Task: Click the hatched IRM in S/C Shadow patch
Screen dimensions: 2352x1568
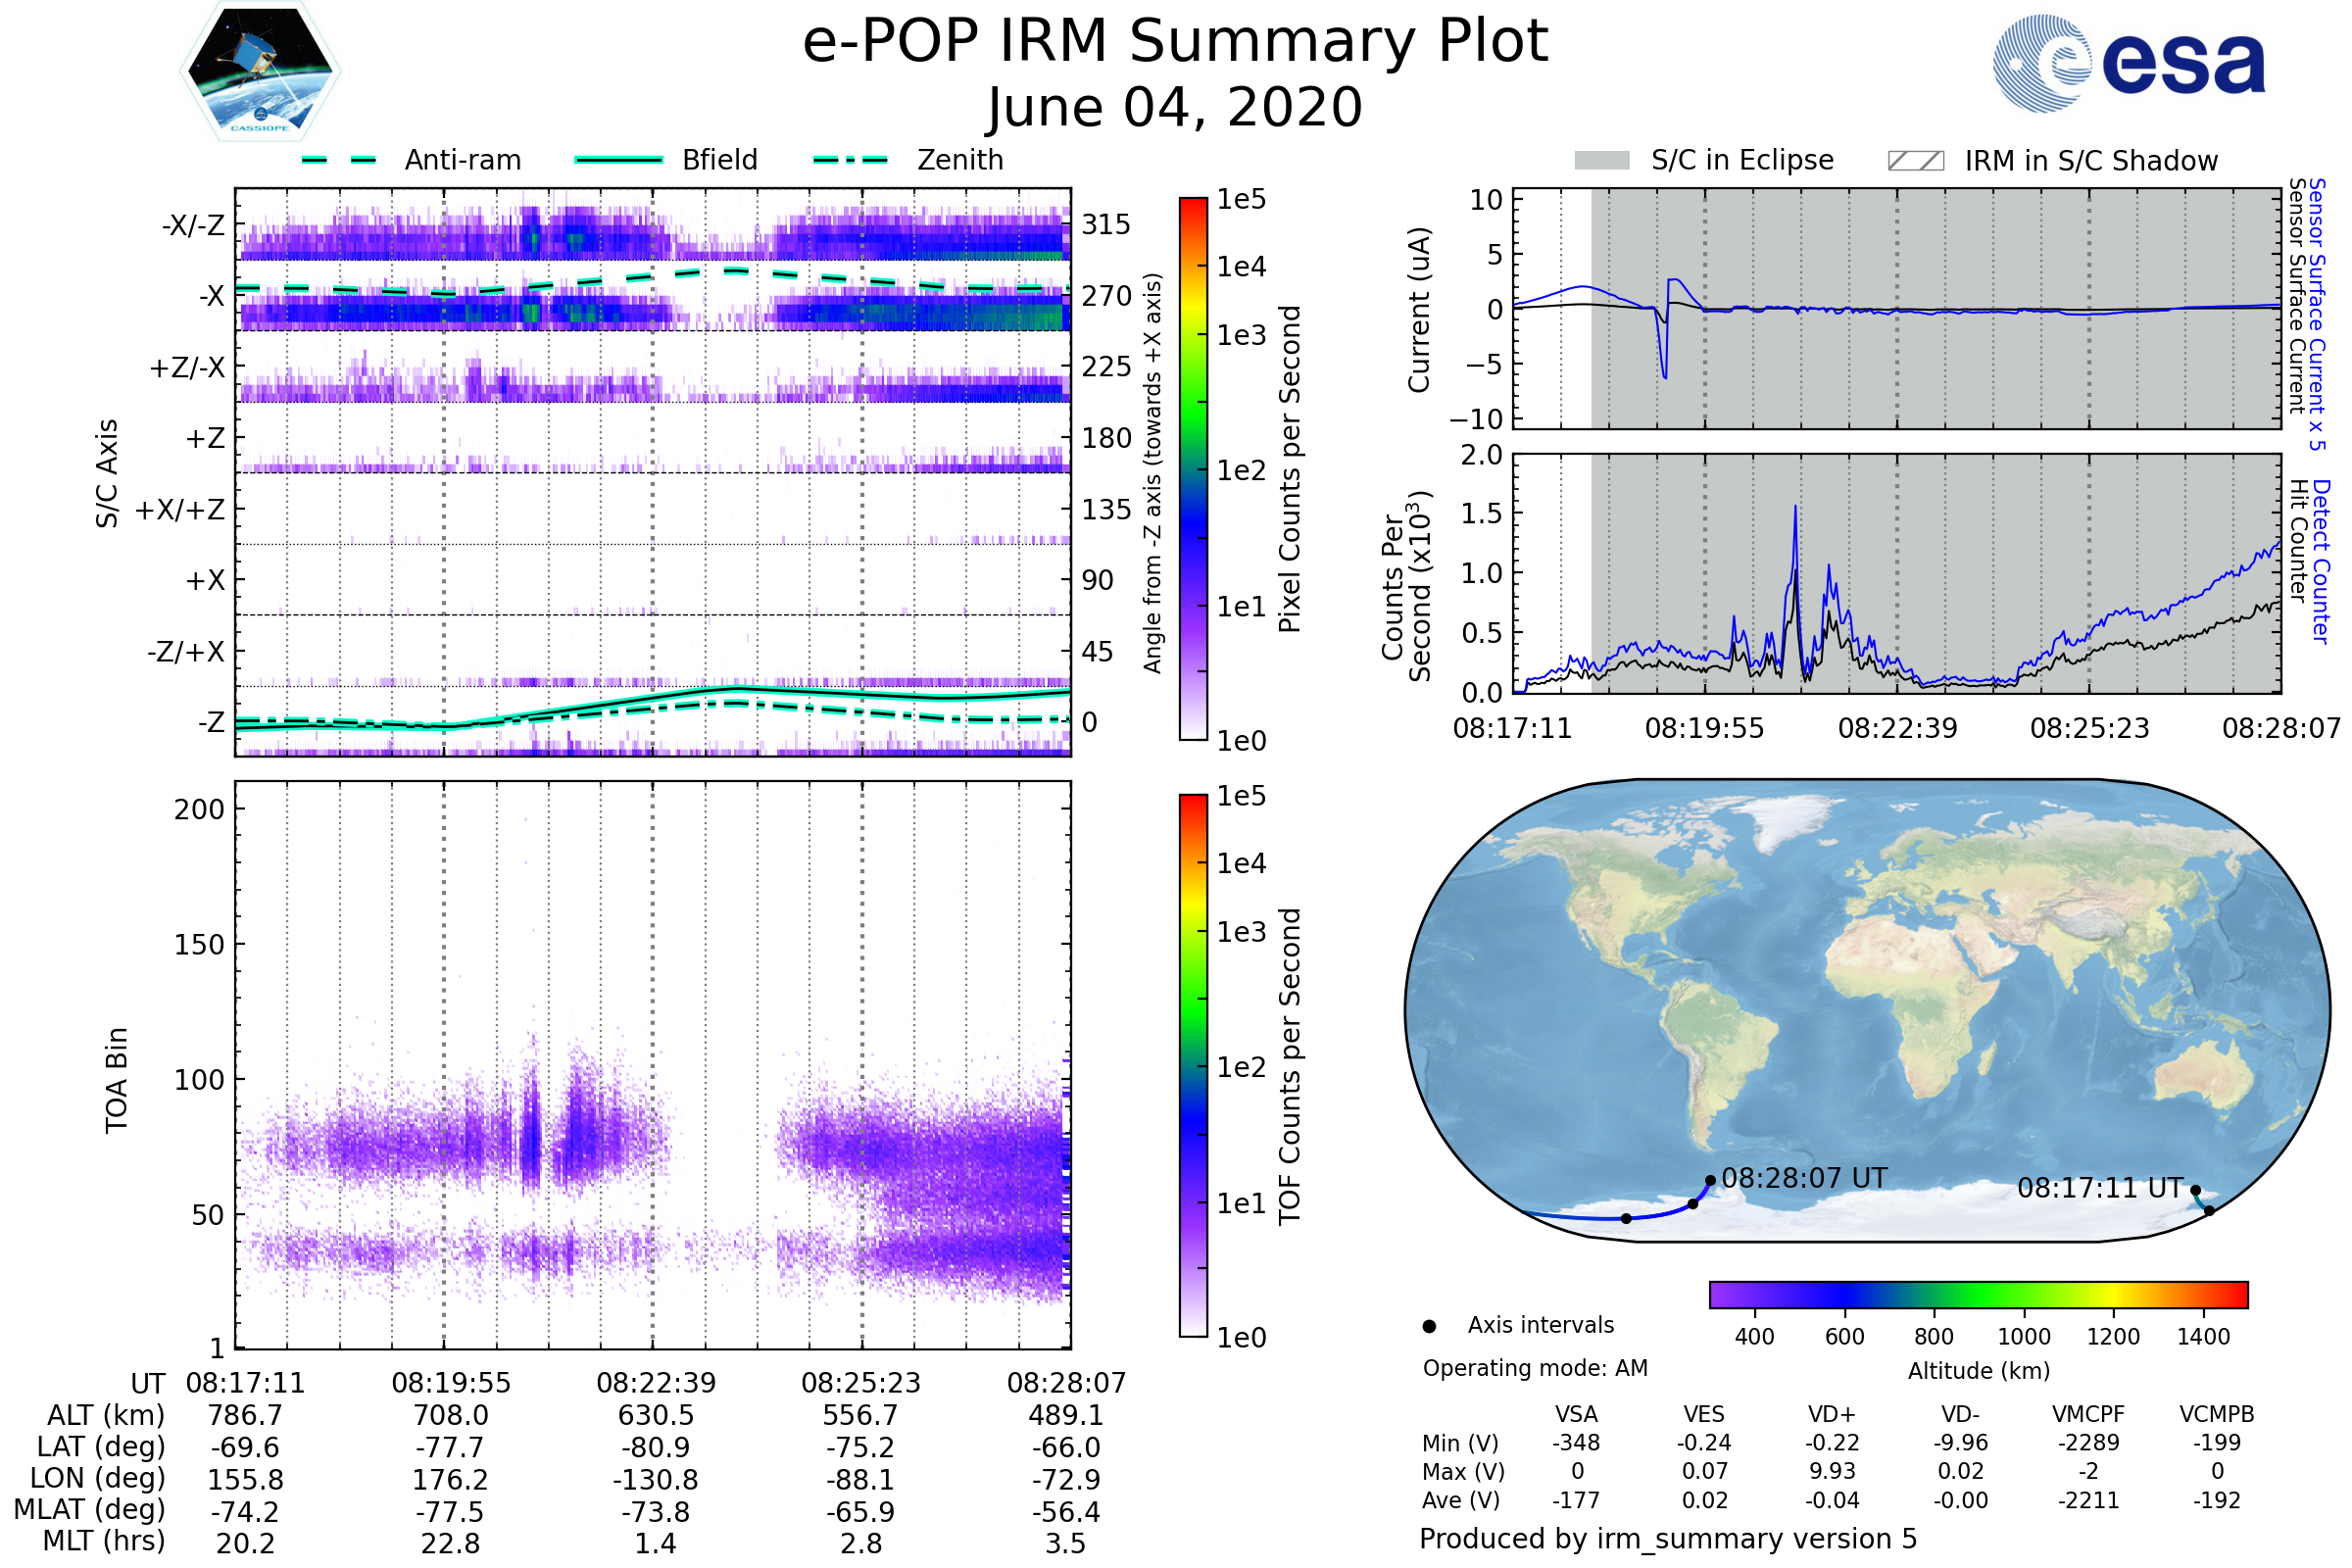Action: [1916, 161]
